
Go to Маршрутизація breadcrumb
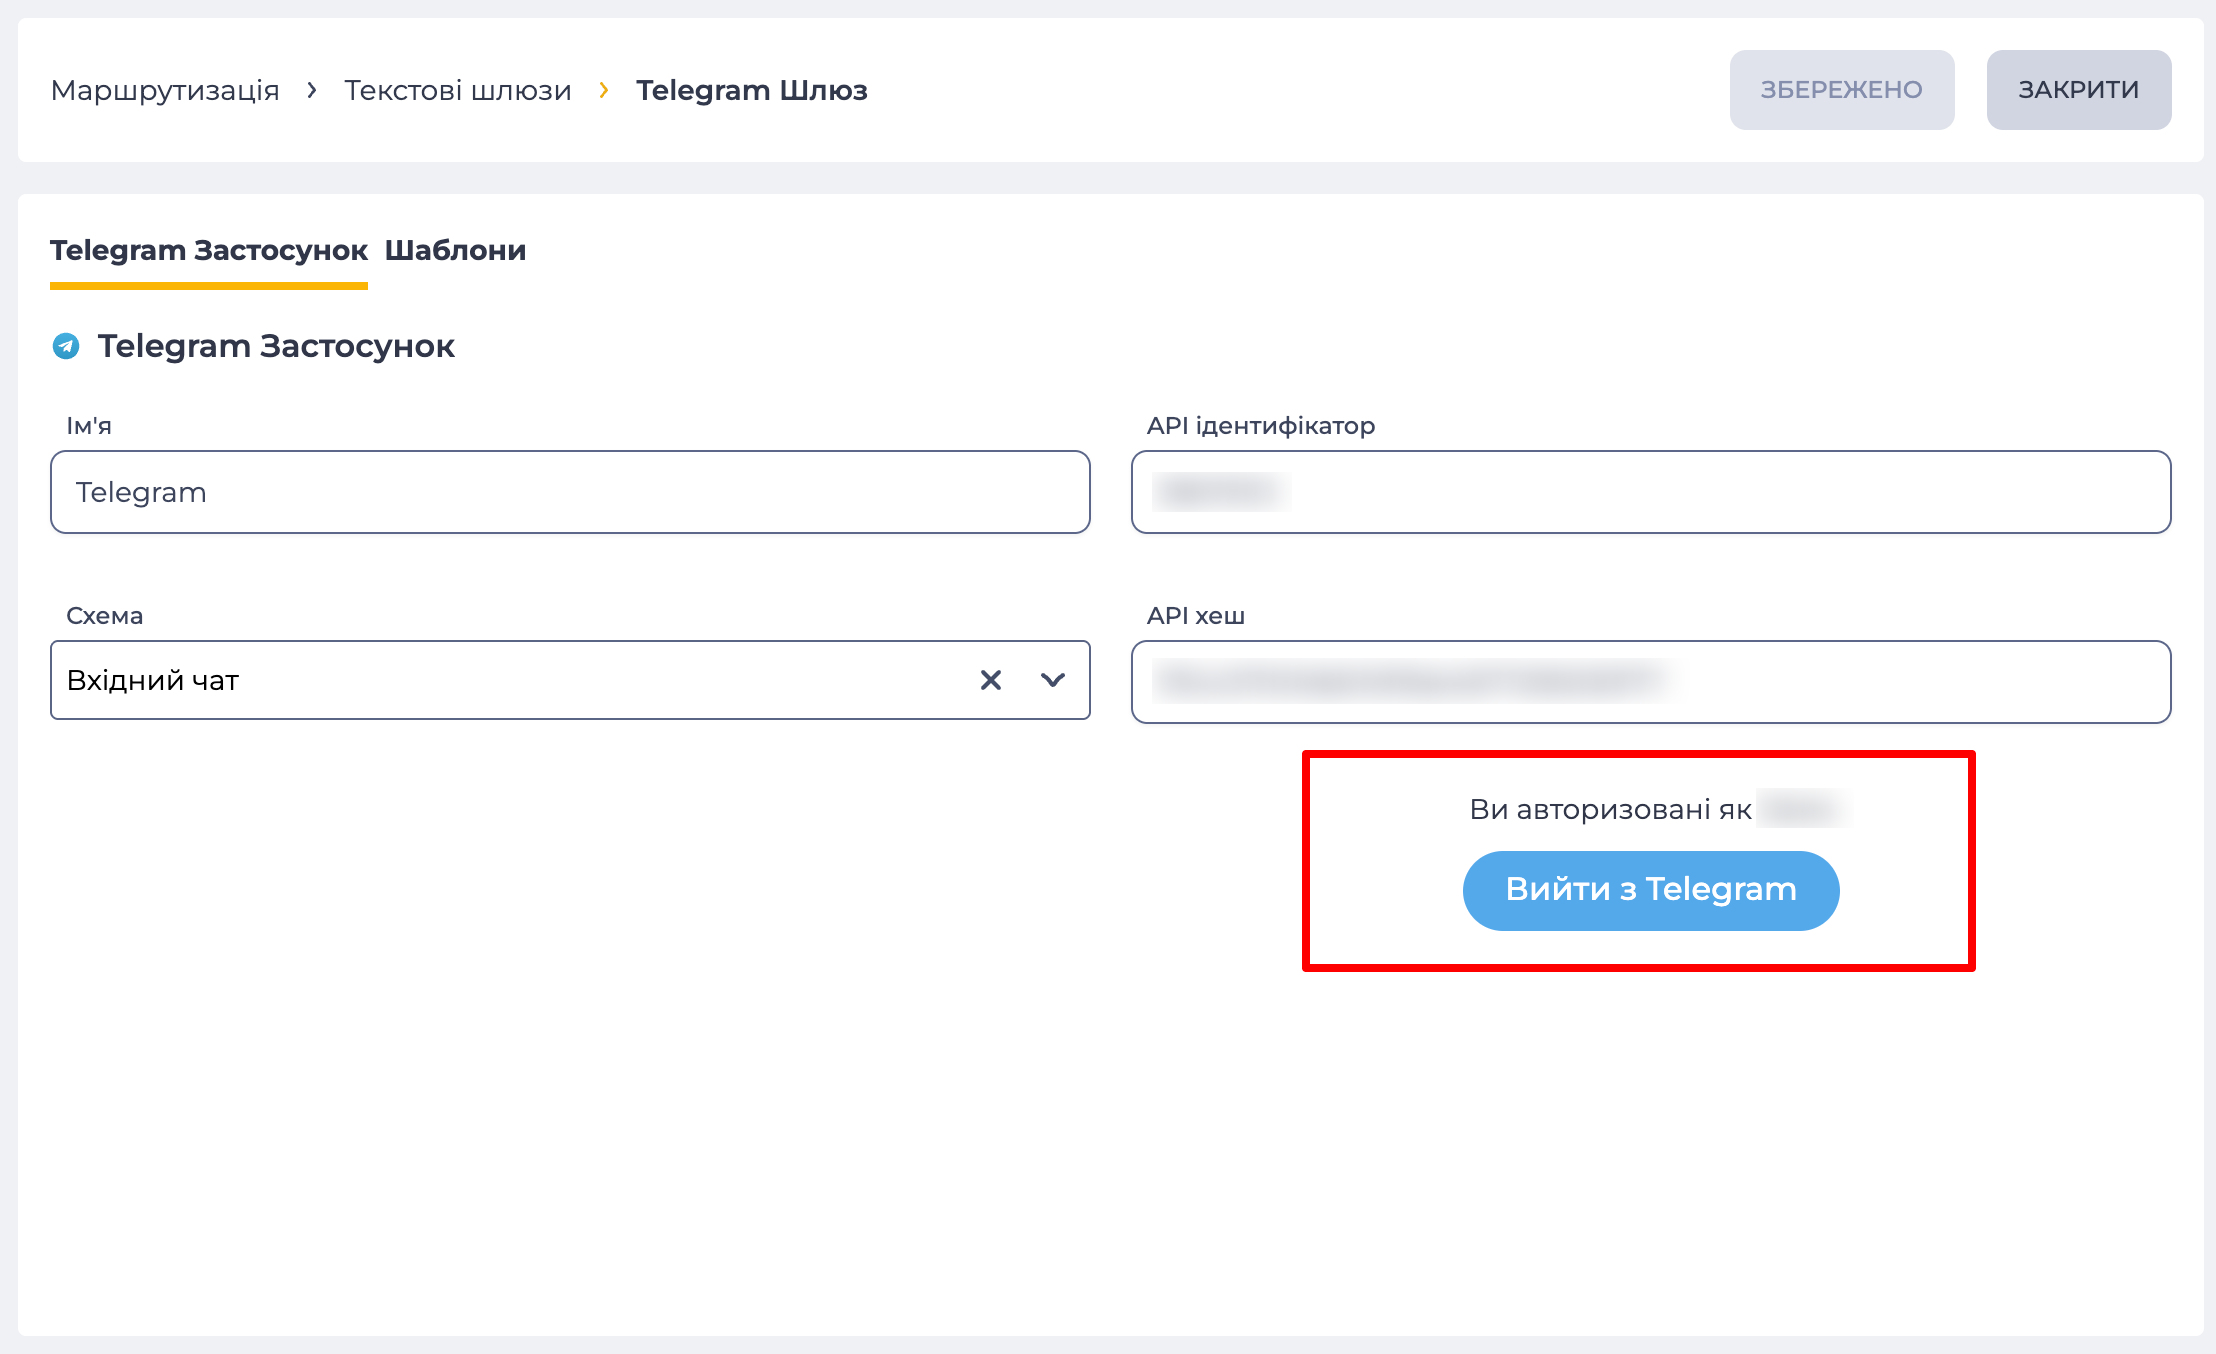click(165, 90)
